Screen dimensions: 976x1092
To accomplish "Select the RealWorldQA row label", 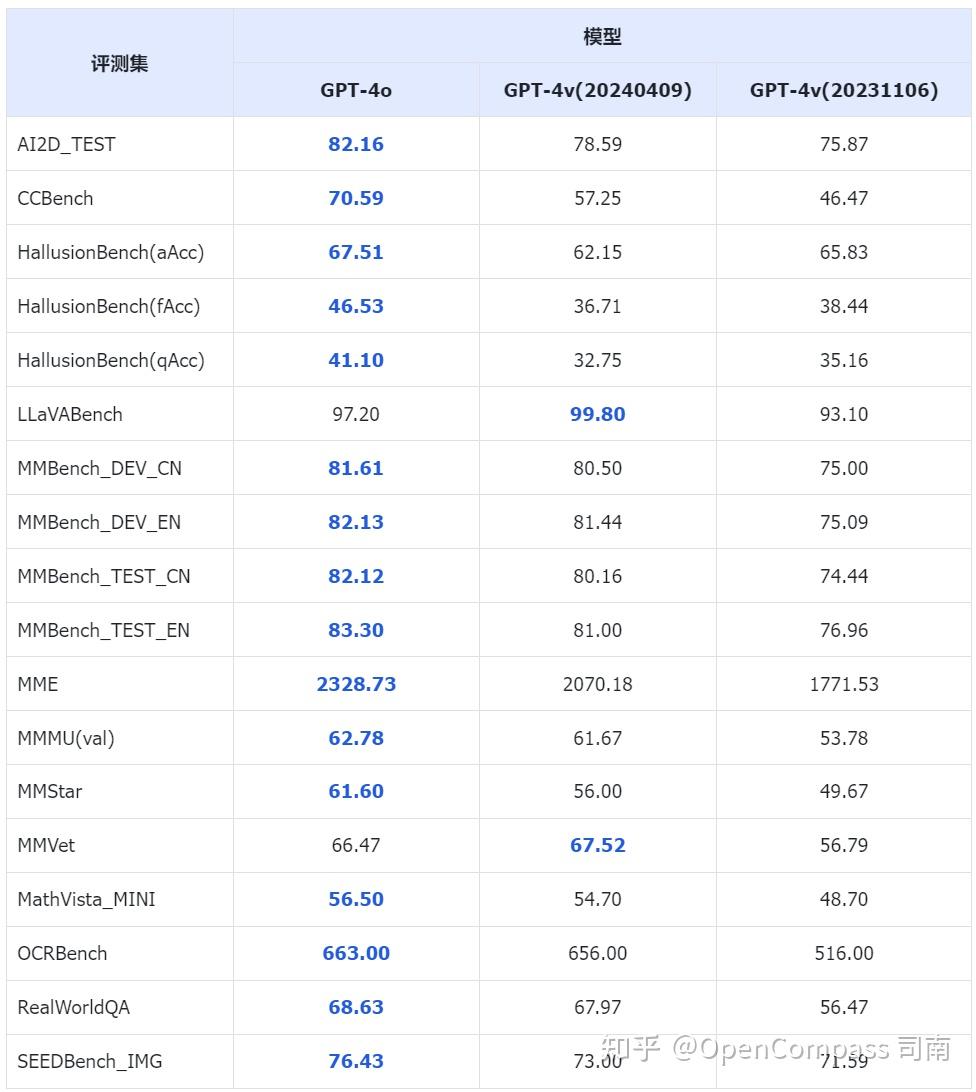I will pos(74,1007).
